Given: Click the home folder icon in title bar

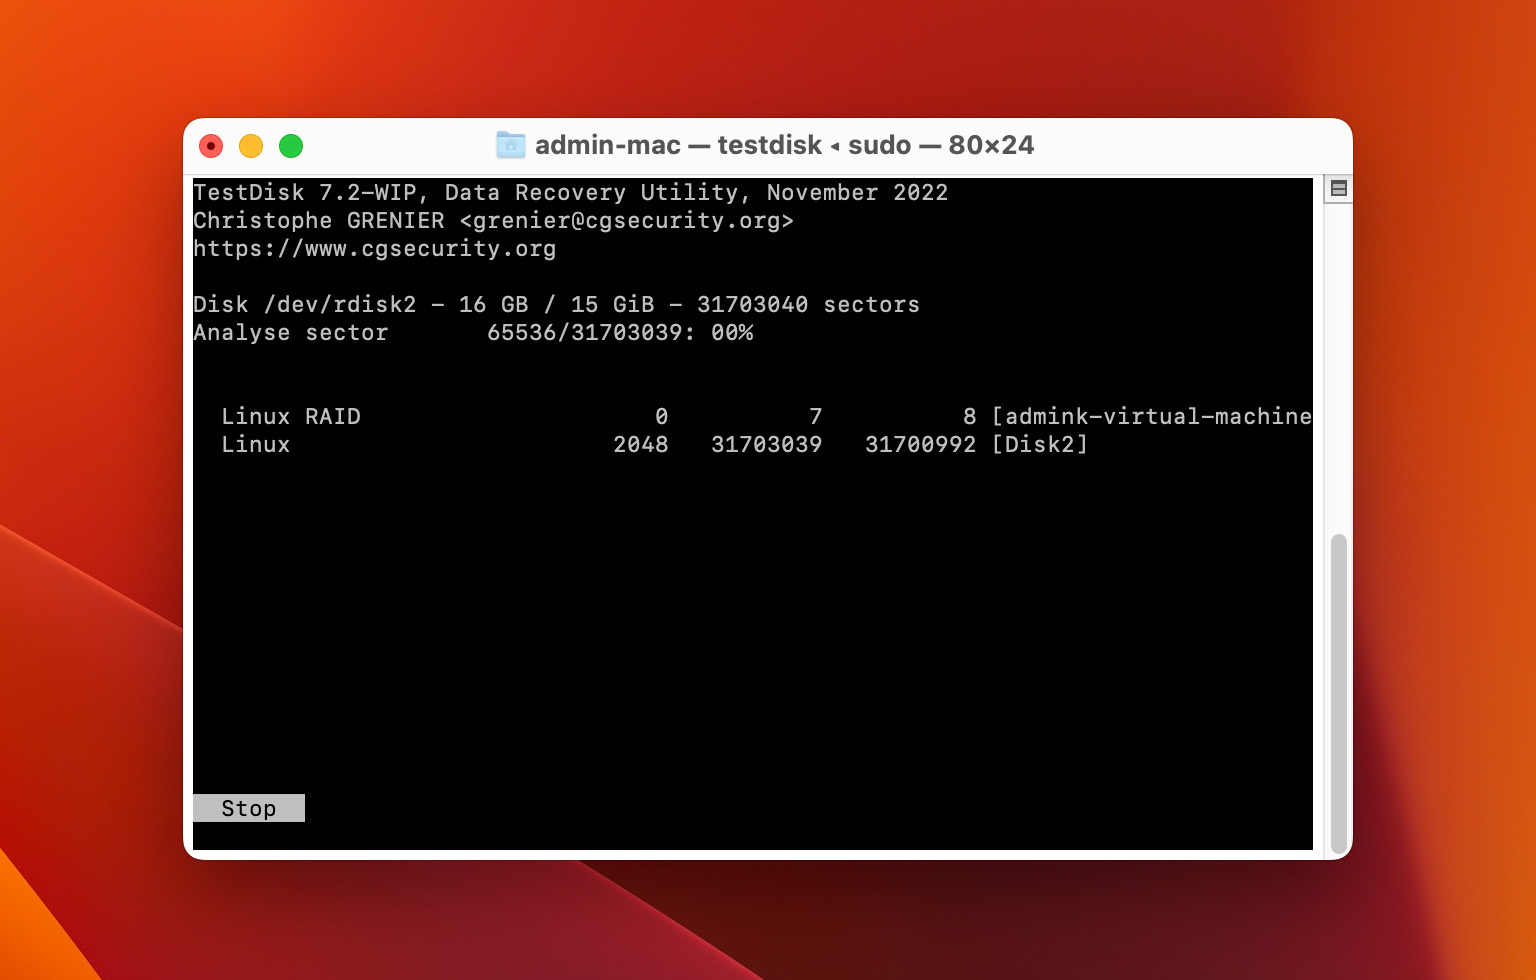Looking at the screenshot, I should pyautogui.click(x=511, y=145).
